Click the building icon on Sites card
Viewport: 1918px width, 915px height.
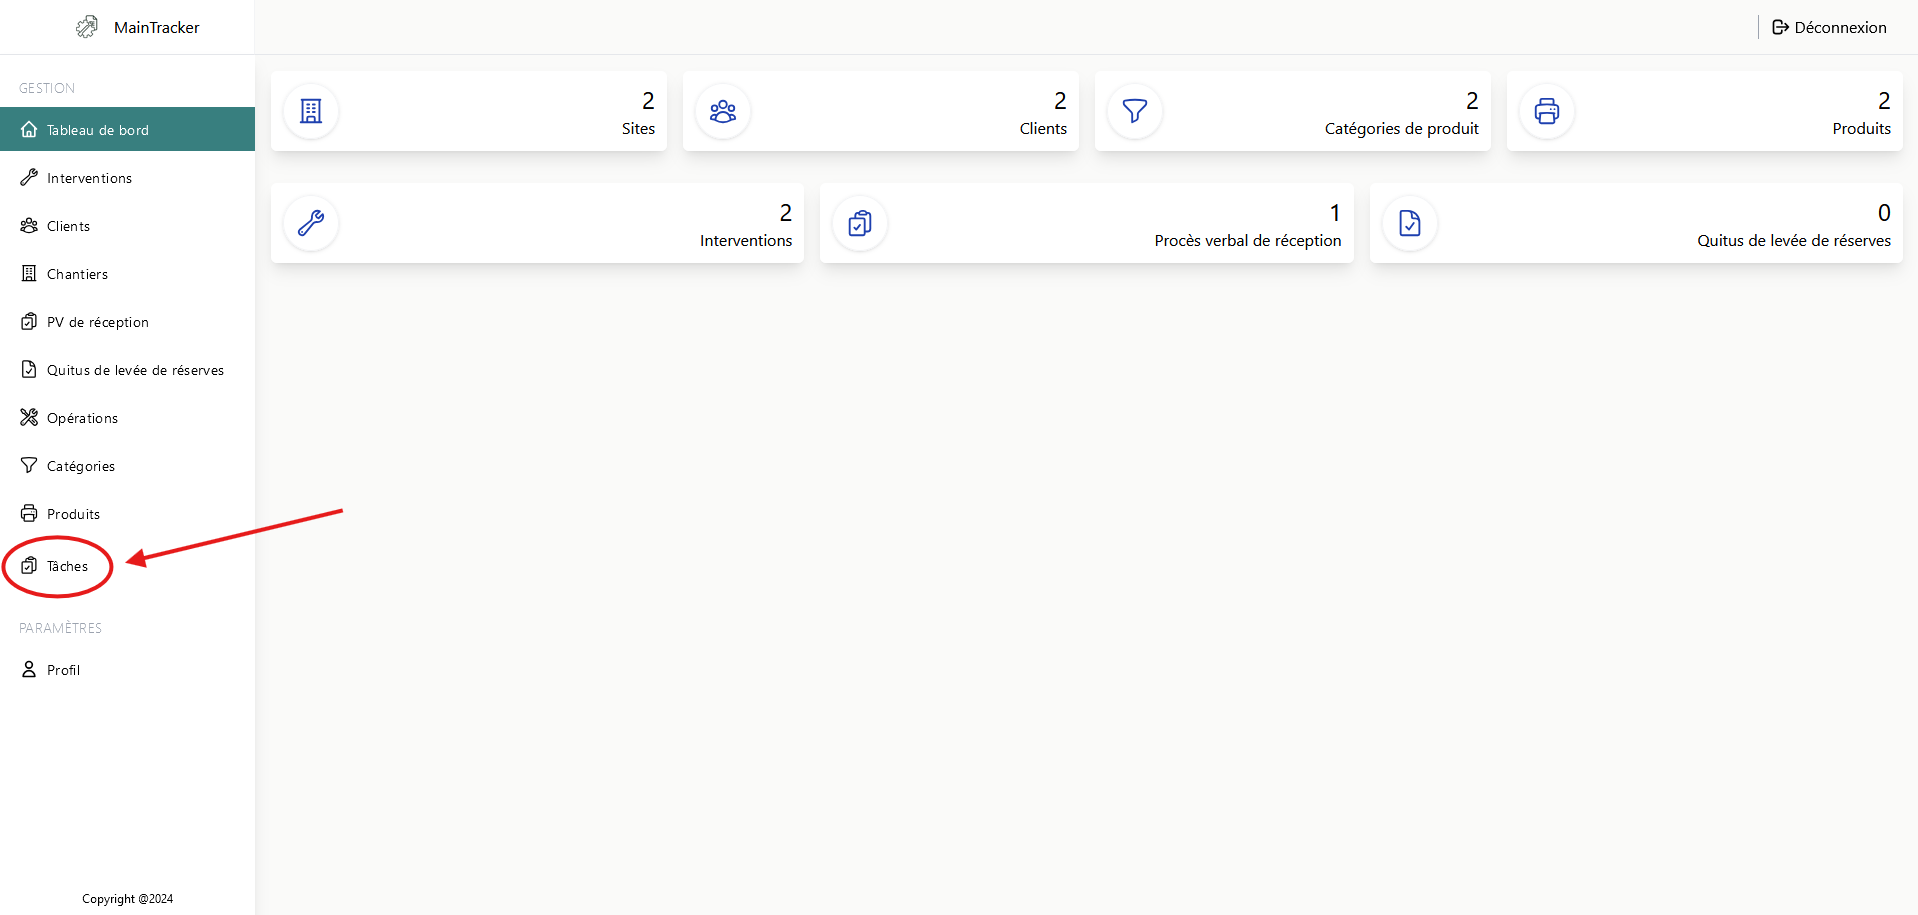pyautogui.click(x=311, y=111)
